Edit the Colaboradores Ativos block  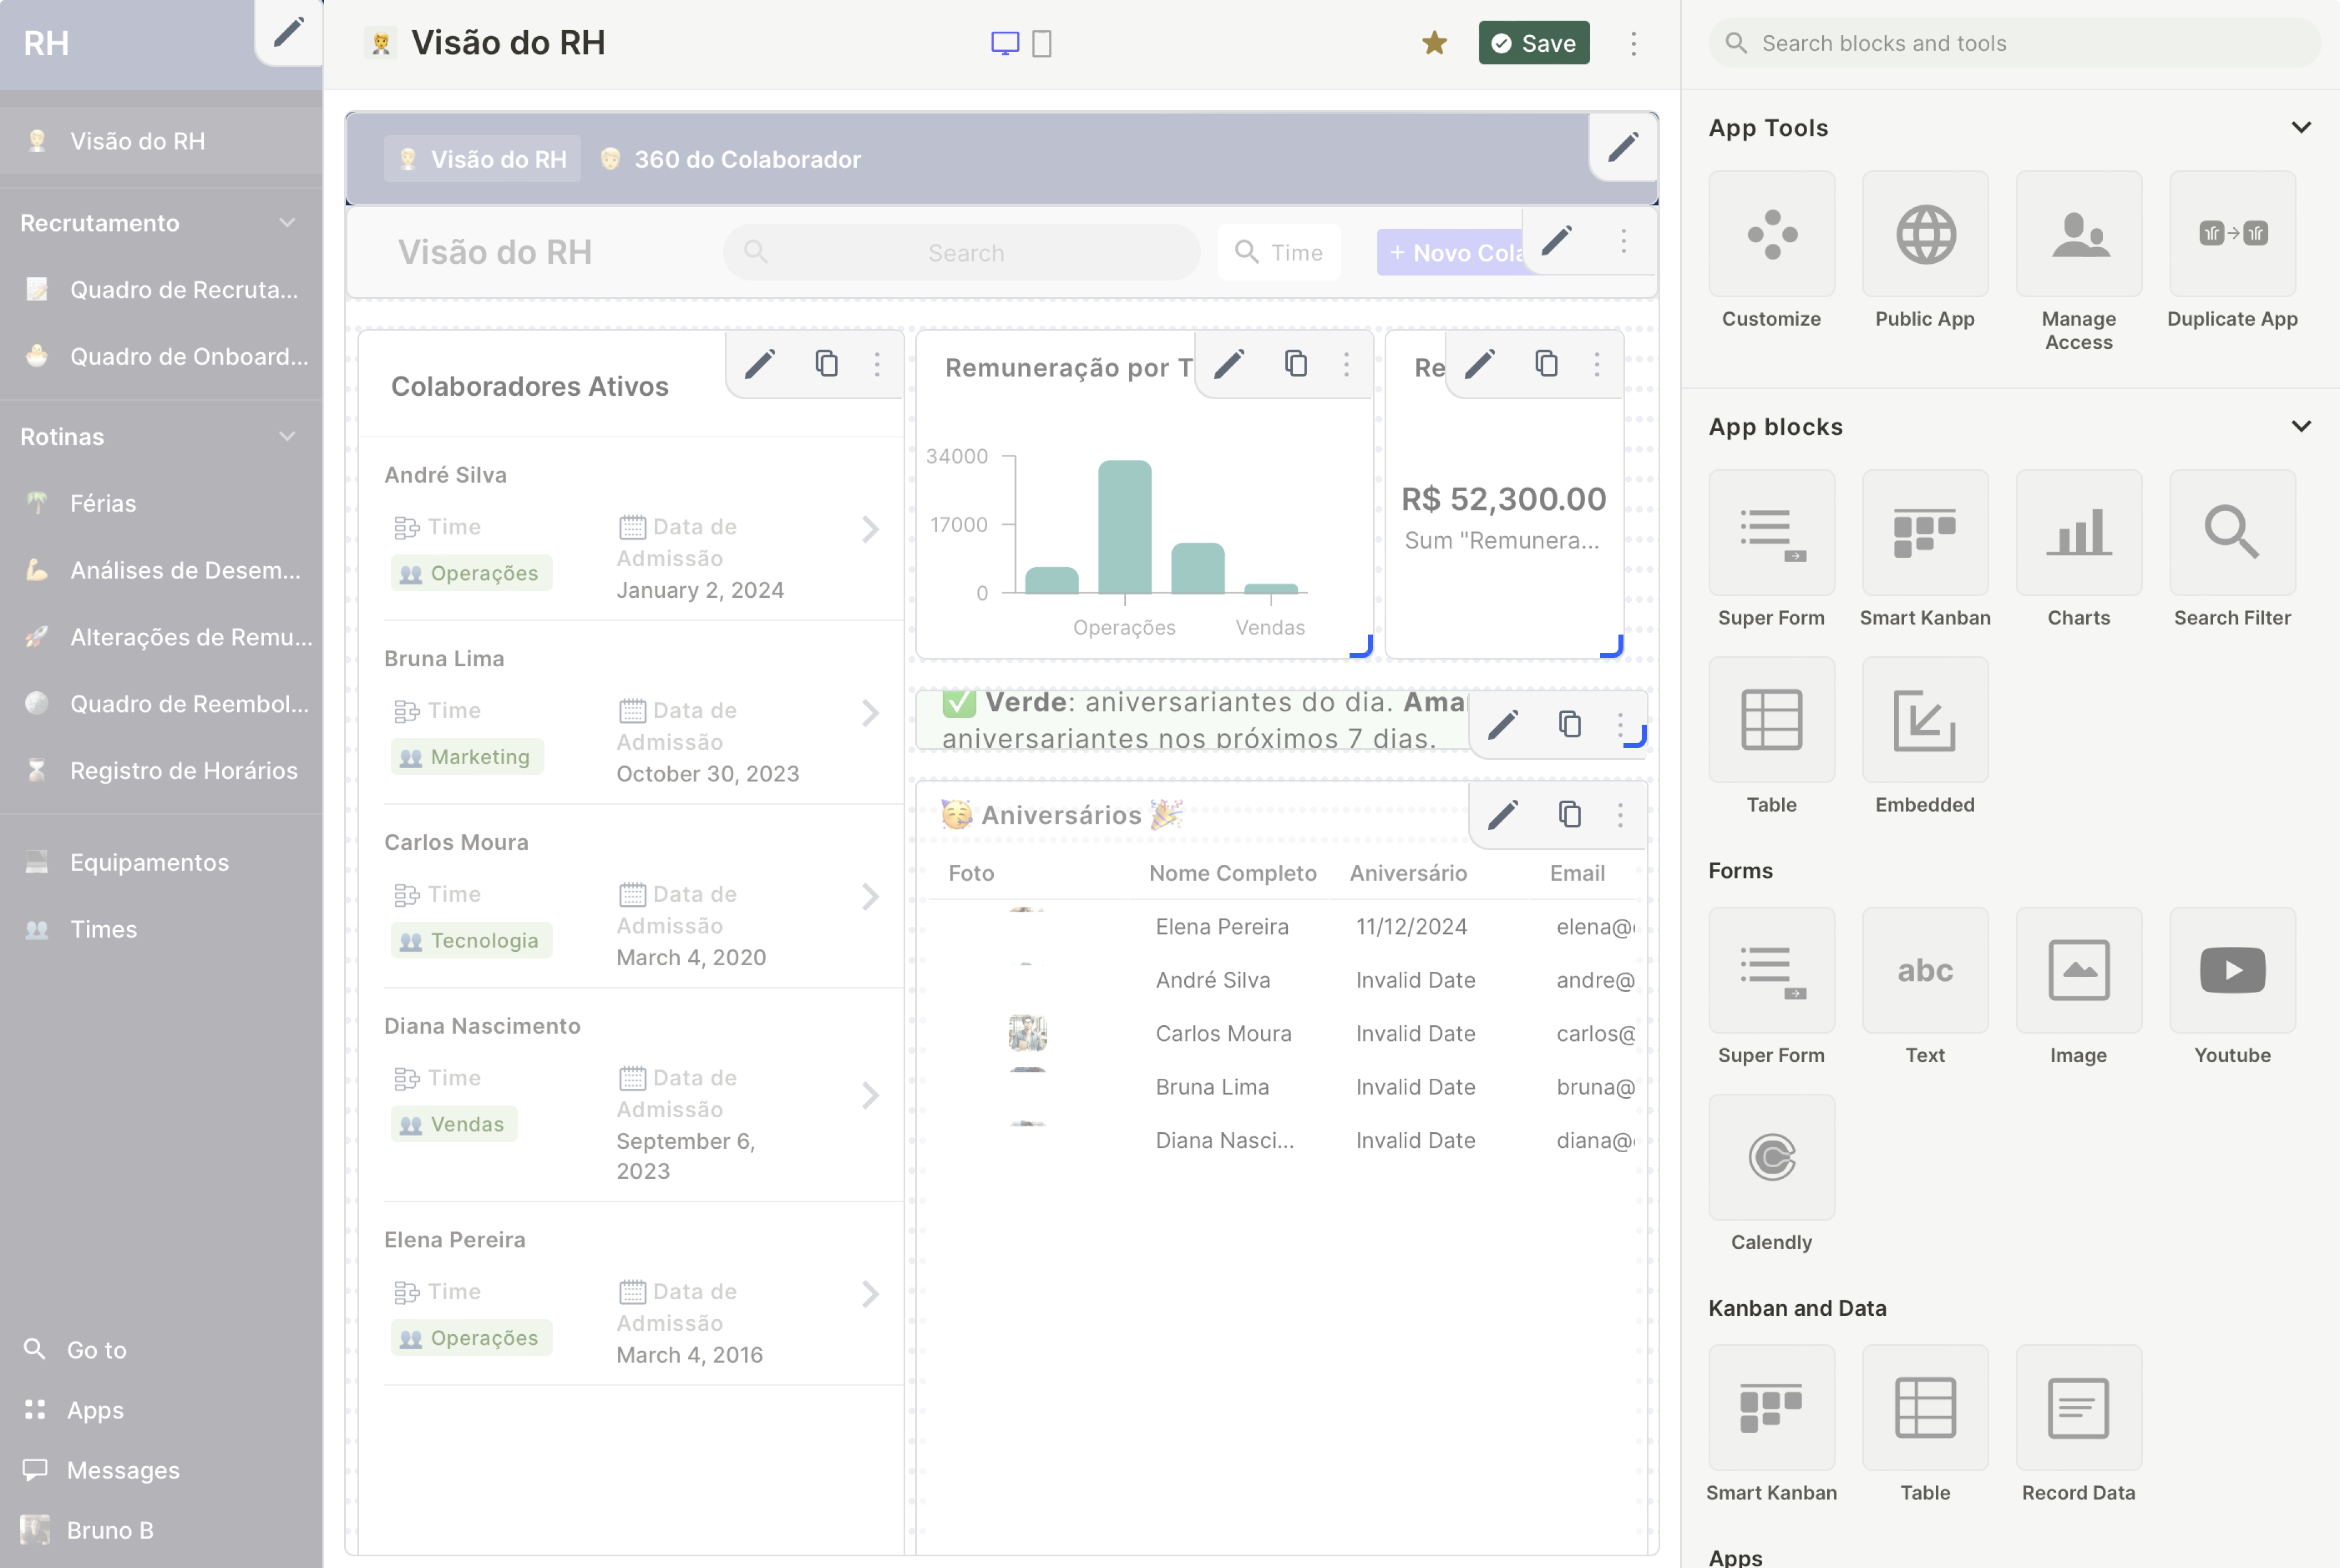tap(760, 364)
